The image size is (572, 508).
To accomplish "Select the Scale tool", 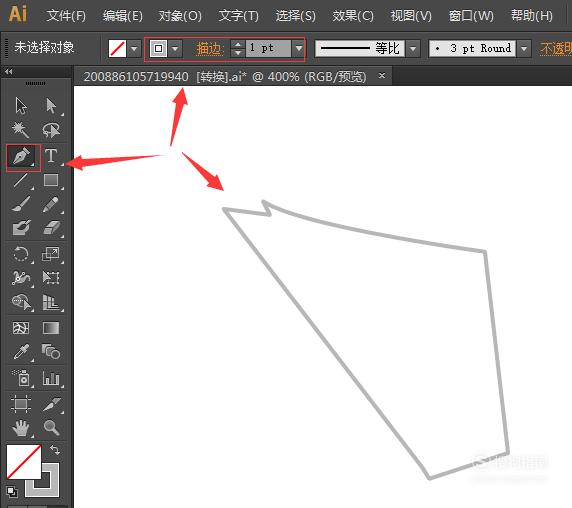I will tap(51, 254).
